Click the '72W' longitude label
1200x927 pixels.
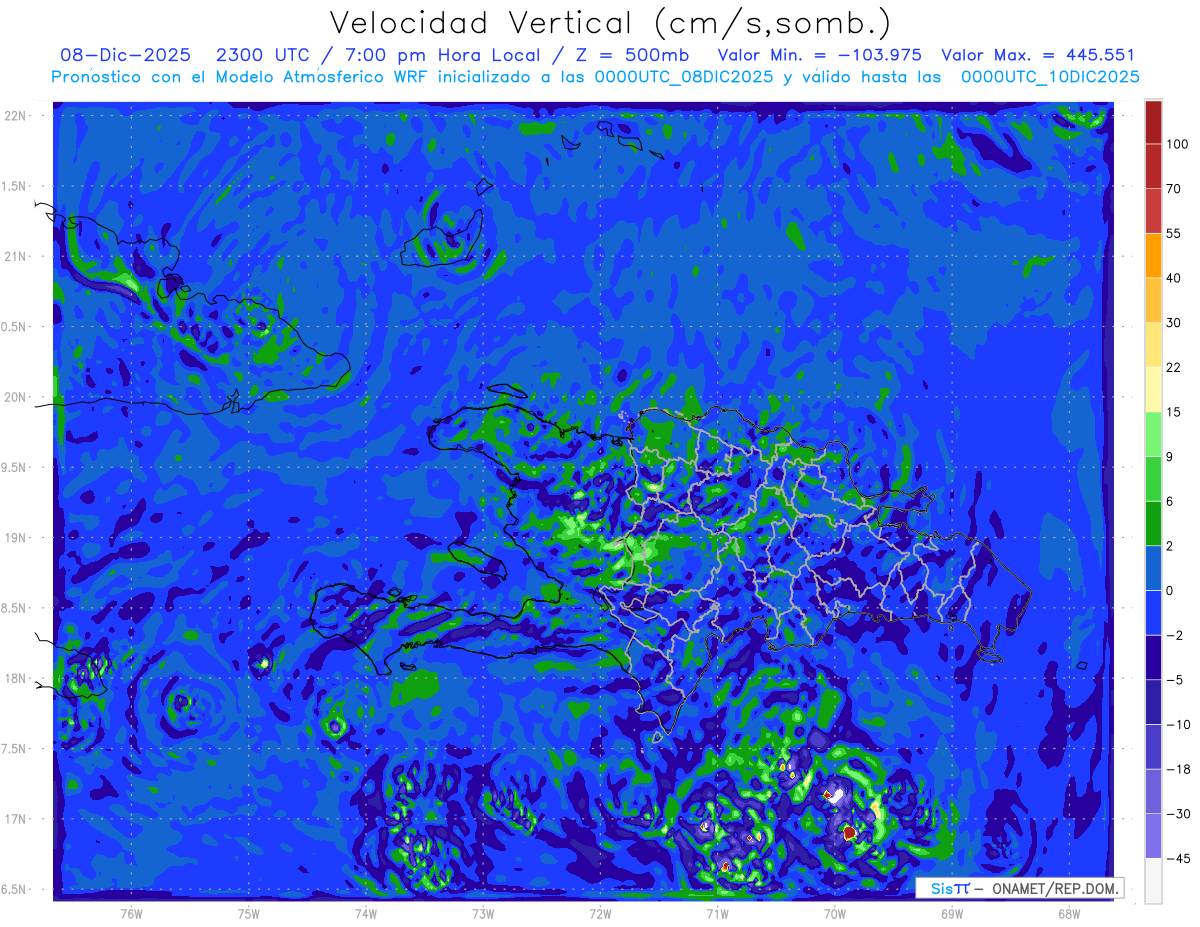tap(600, 913)
